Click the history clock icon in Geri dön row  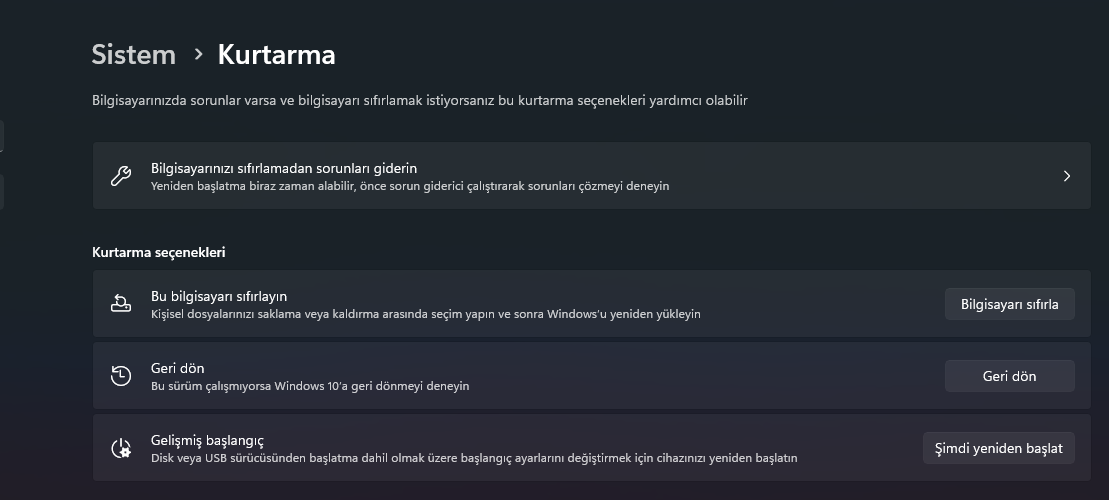(121, 376)
